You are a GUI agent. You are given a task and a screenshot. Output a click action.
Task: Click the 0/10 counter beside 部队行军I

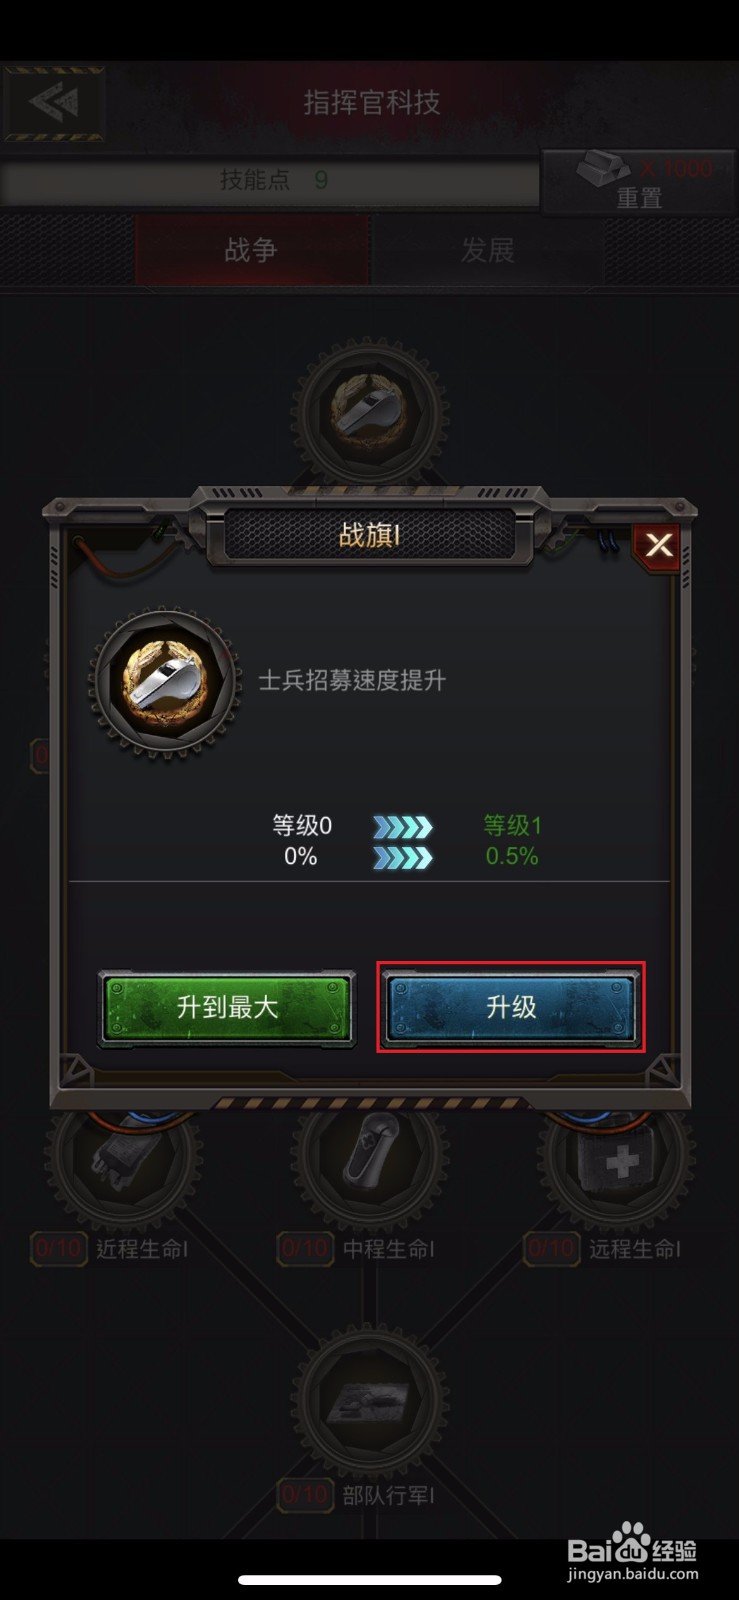point(304,1495)
